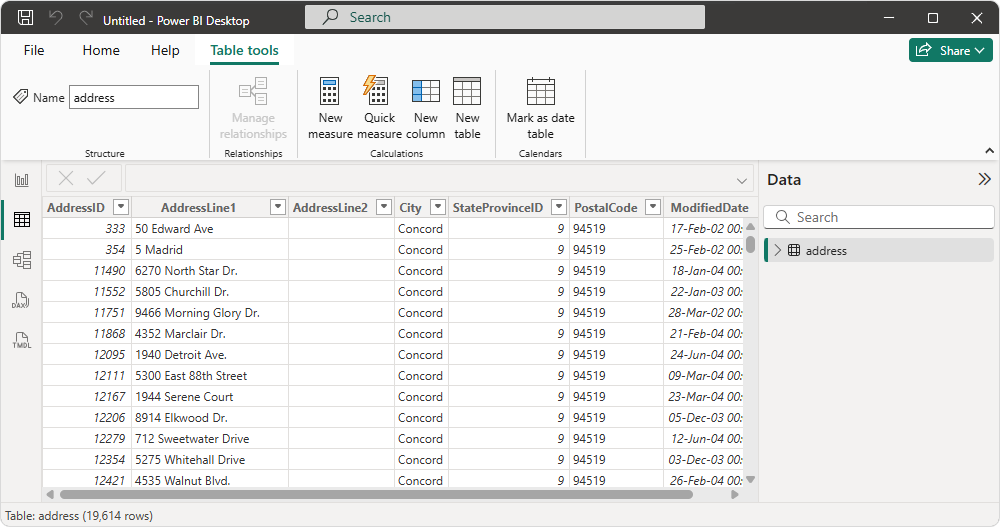Image resolution: width=1000 pixels, height=527 pixels.
Task: Open City column filter dropdown
Action: (x=438, y=207)
